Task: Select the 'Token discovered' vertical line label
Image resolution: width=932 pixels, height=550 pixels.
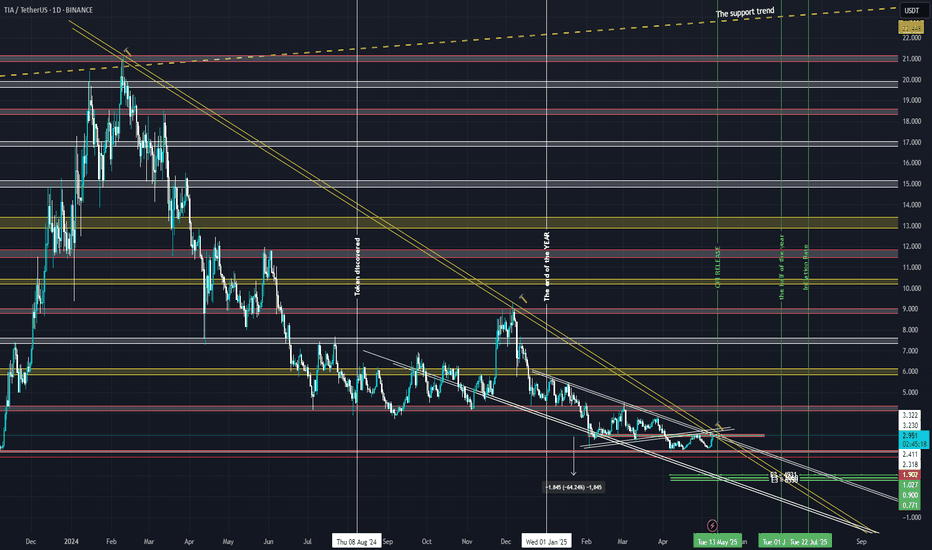Action: (357, 267)
